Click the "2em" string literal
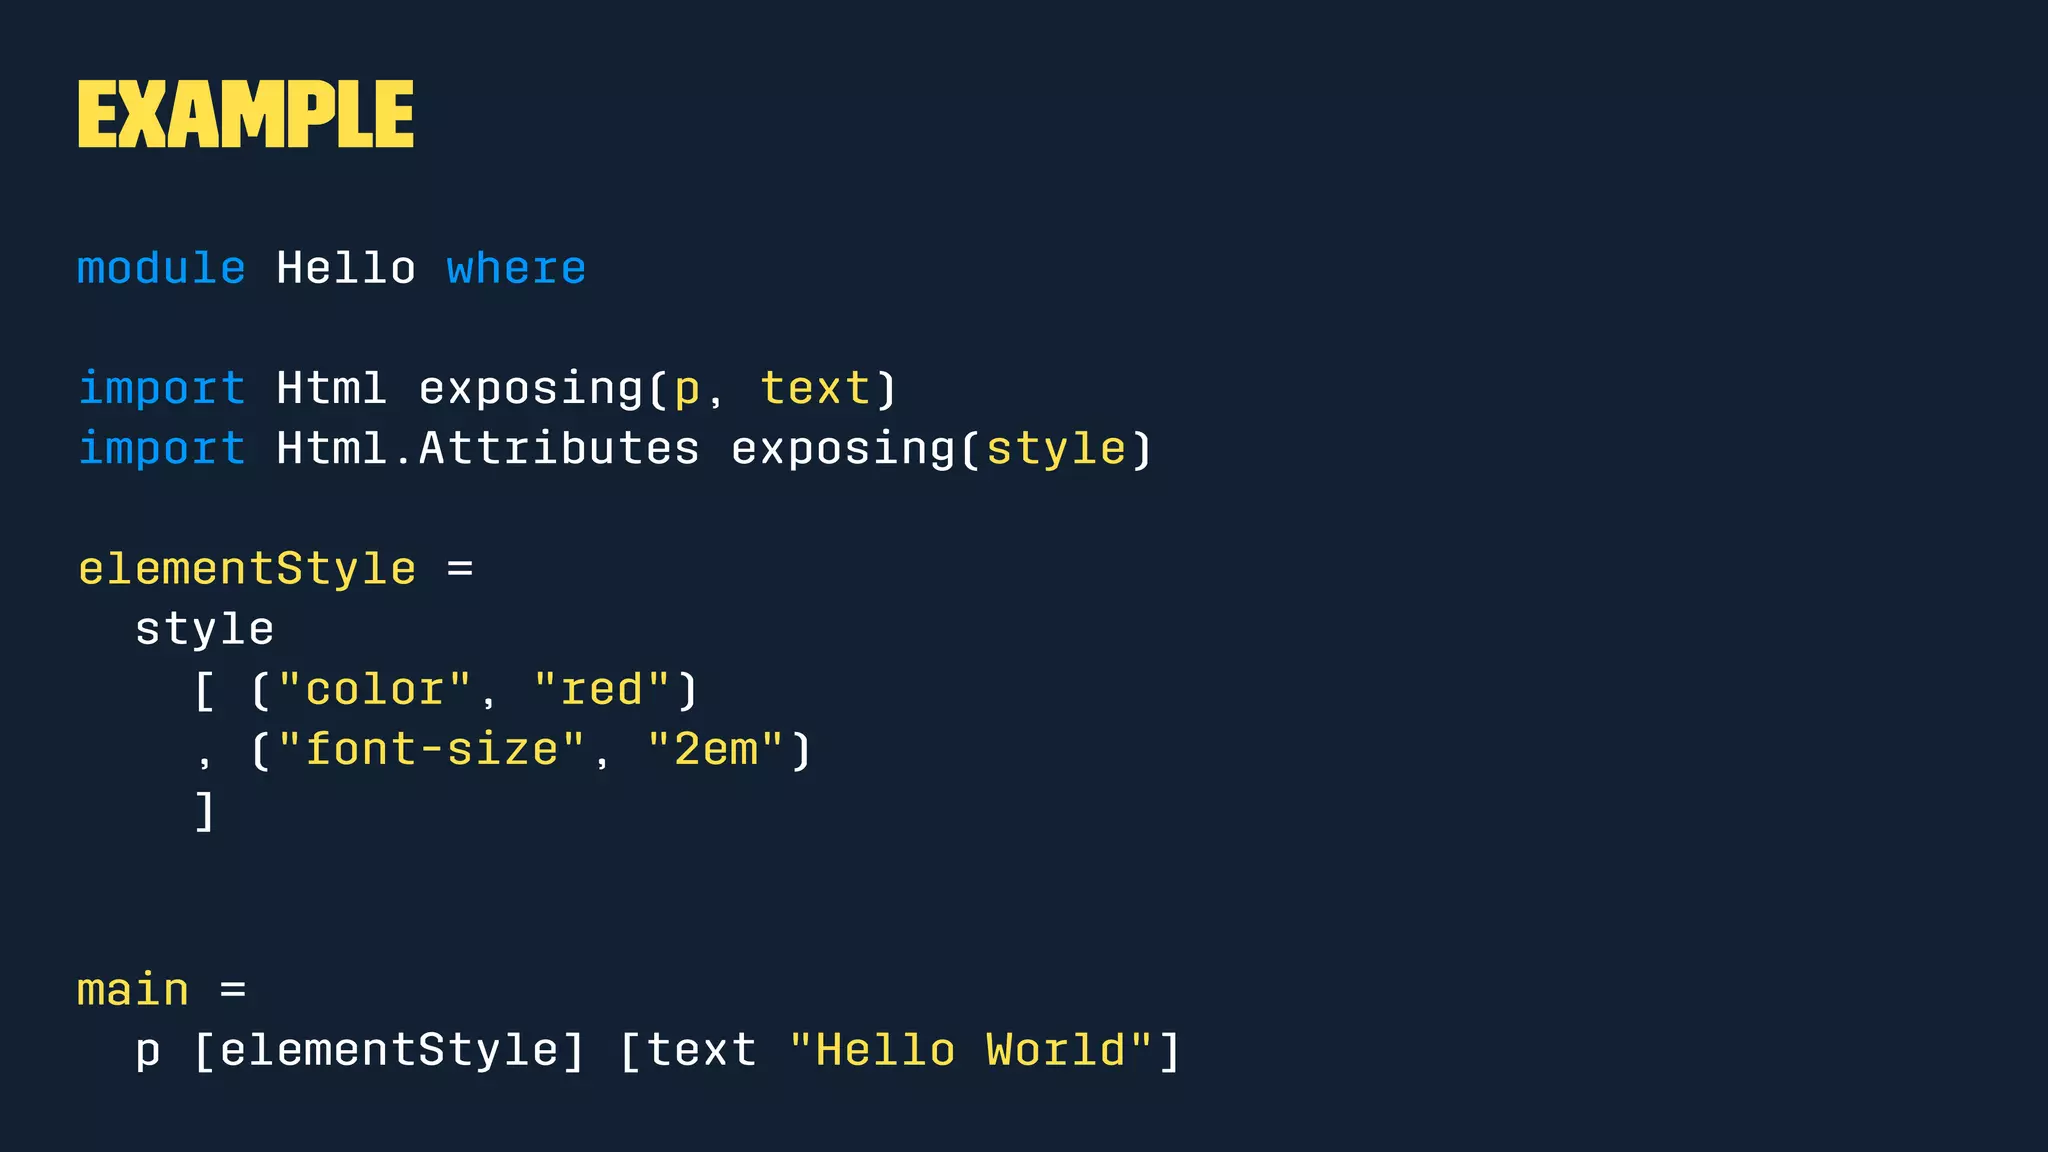 coord(715,750)
